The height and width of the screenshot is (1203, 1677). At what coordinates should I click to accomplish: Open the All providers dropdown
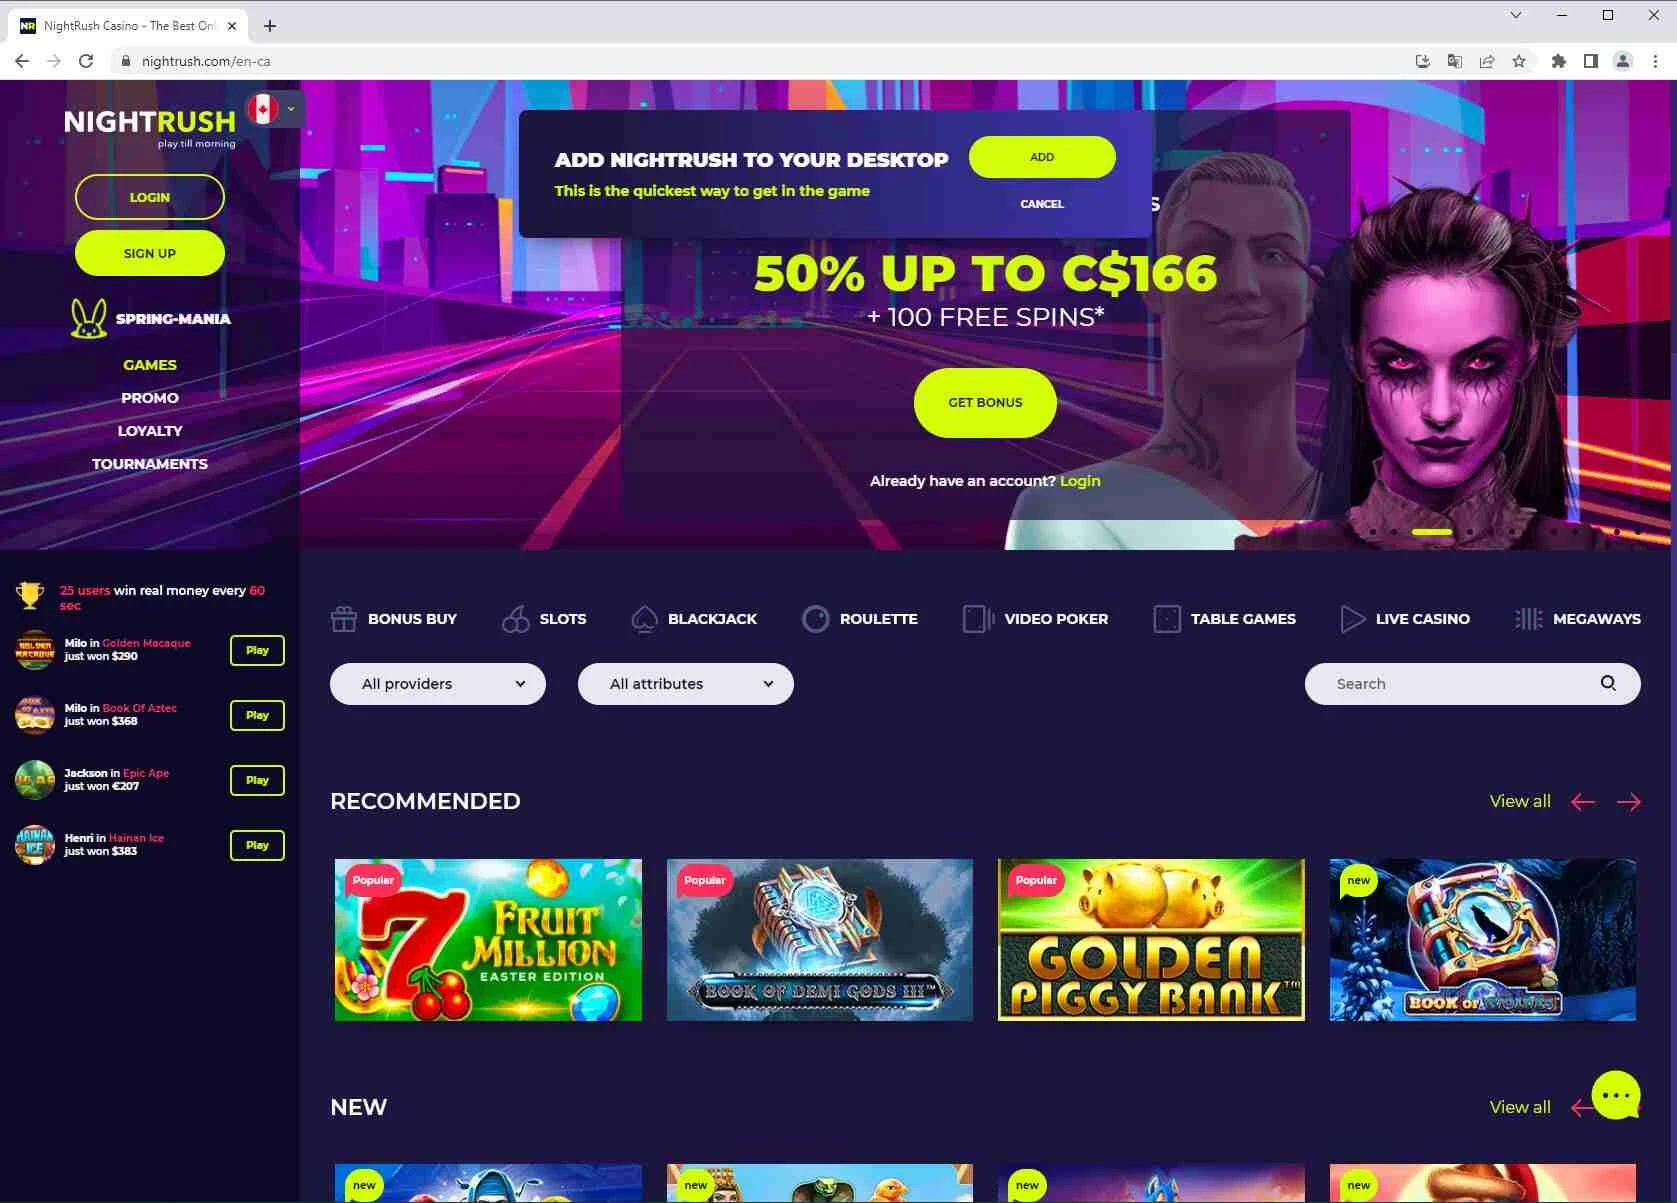click(x=438, y=684)
